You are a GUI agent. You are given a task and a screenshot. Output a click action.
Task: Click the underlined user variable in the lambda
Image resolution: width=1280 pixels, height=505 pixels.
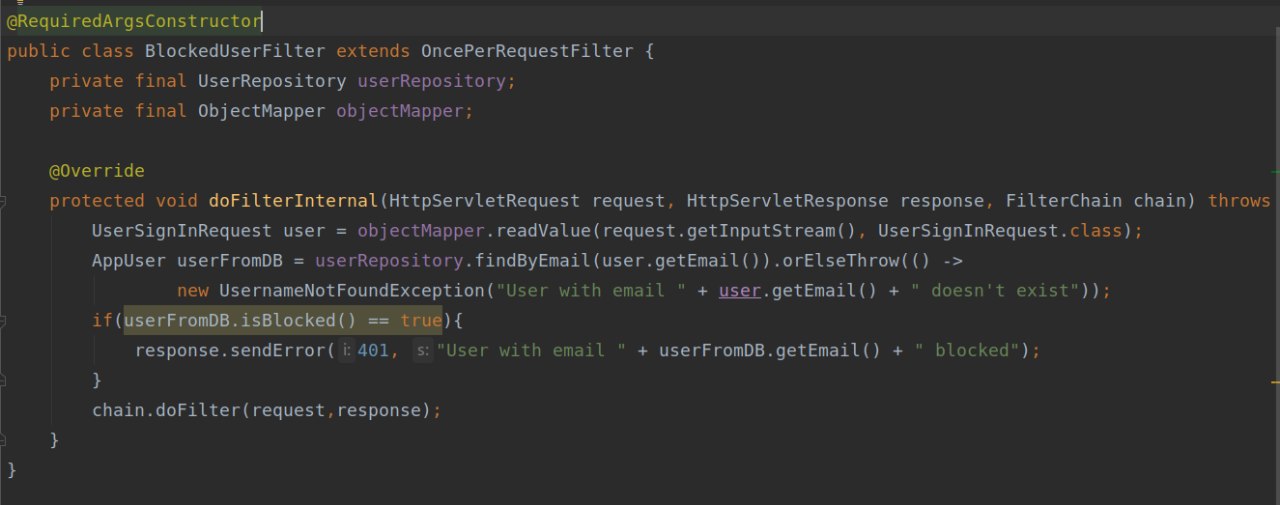pyautogui.click(x=740, y=291)
